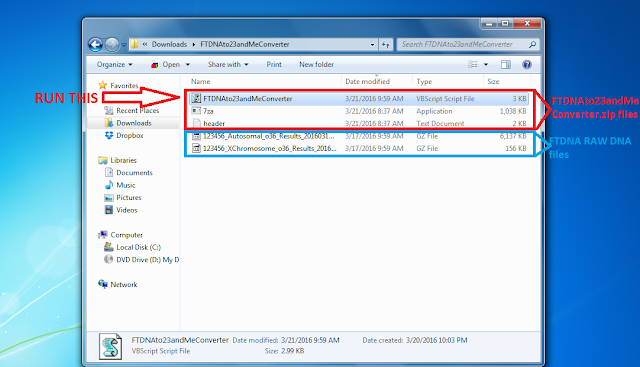Viewport: 640px width, 367px height.
Task: Click the Local Disk drive icon
Action: [109, 247]
